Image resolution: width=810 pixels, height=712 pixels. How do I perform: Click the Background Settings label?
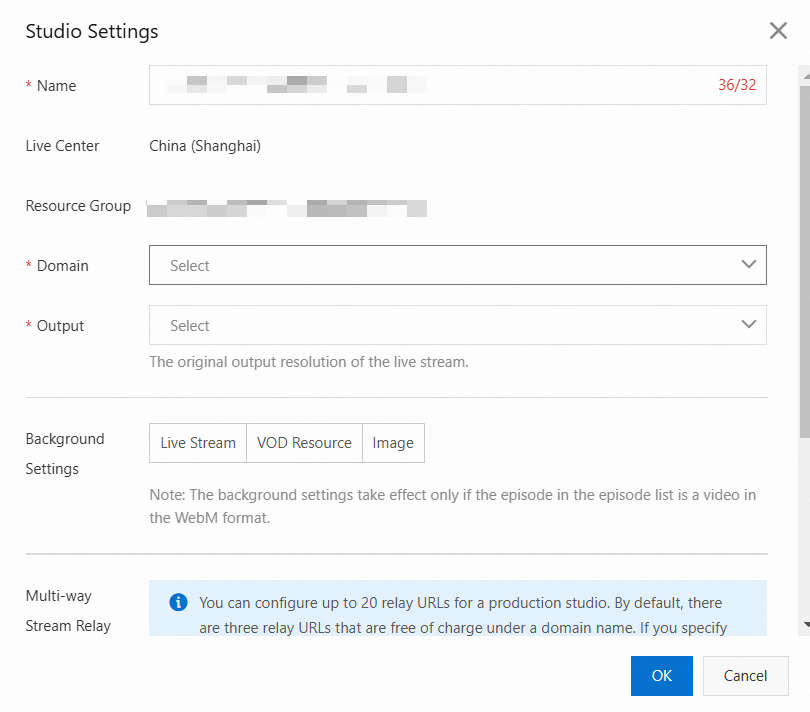coord(65,453)
